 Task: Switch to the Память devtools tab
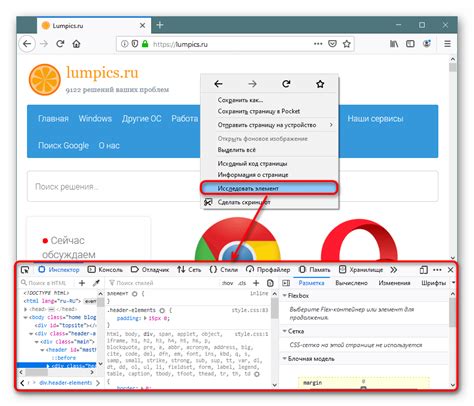[315, 270]
